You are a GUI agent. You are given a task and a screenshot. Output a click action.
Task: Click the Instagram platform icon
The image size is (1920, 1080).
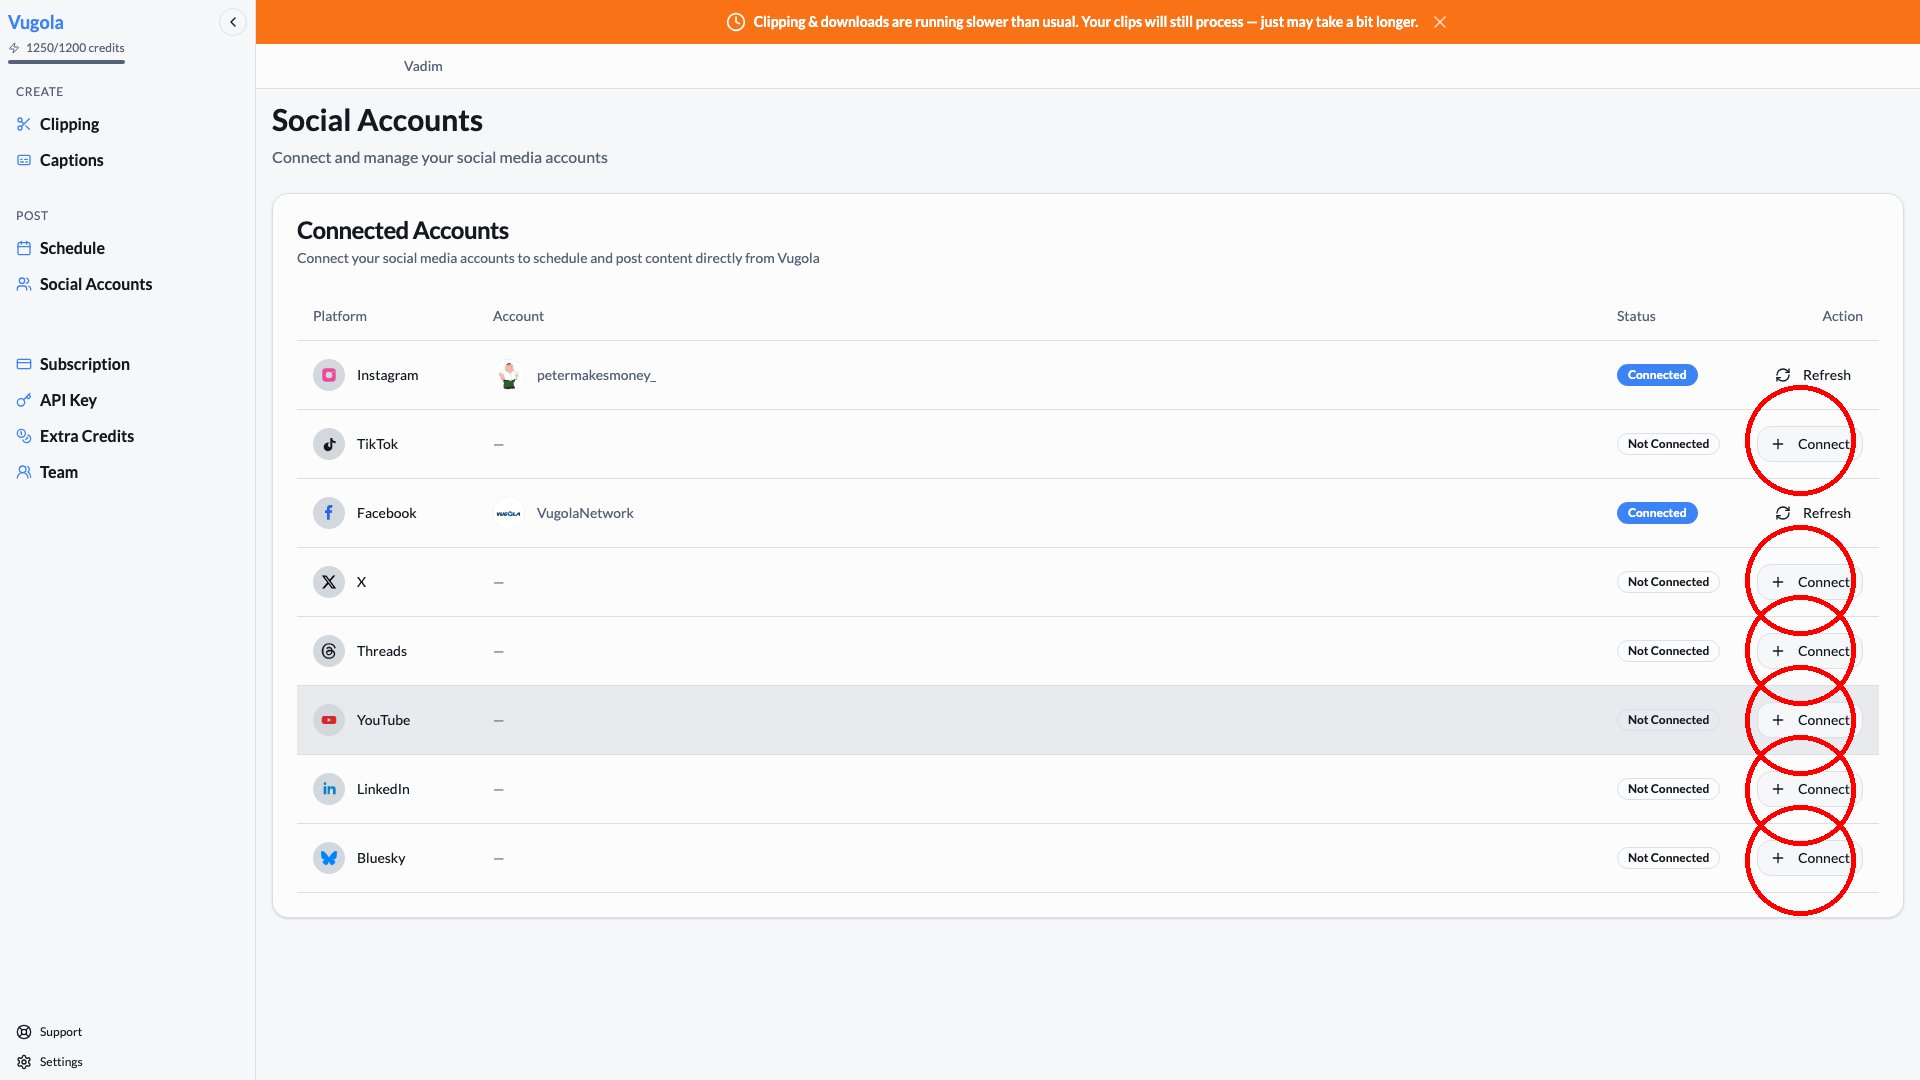pyautogui.click(x=328, y=375)
